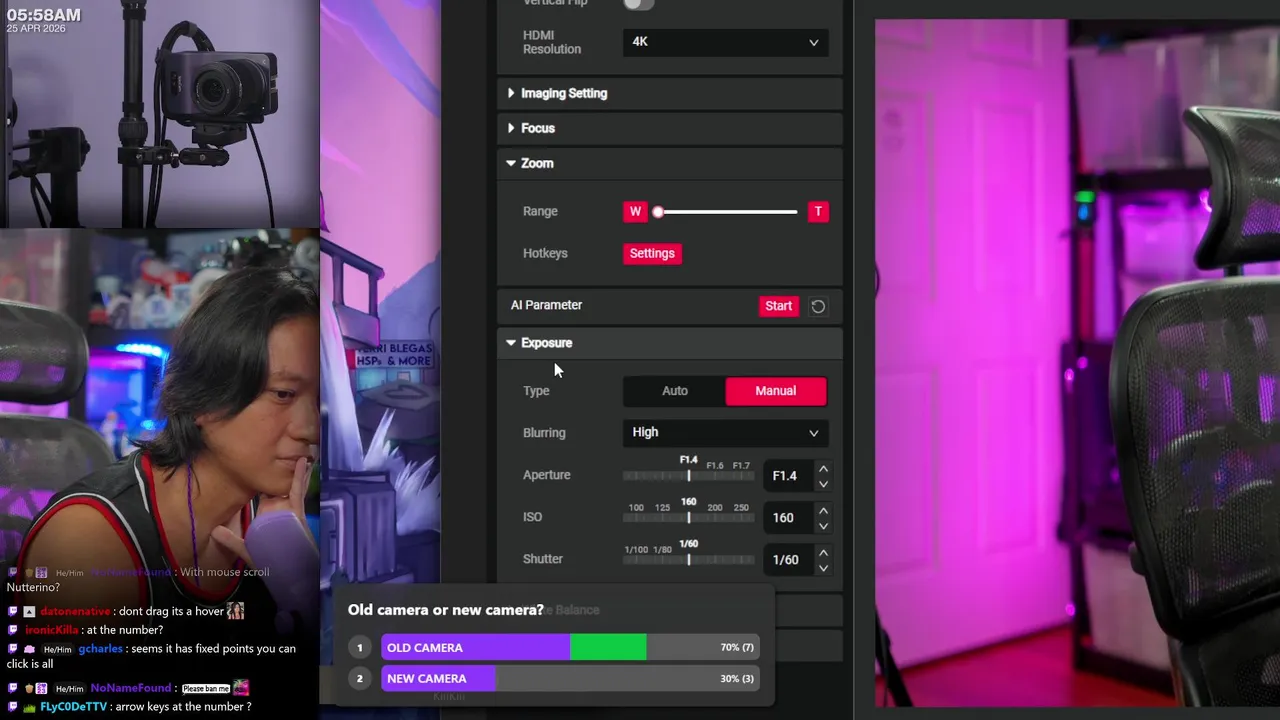
Task: Click chat username gcharles
Action: [100, 649]
